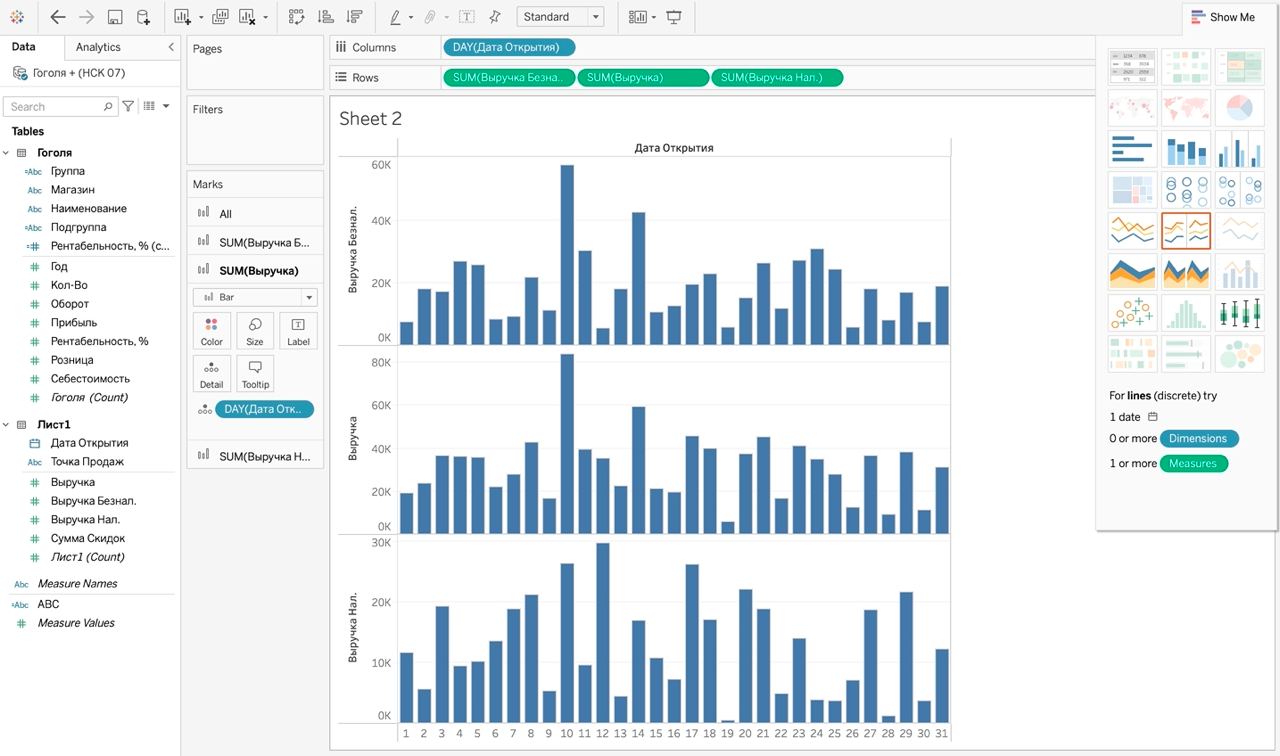
Task: Select treemap chart in Show Me
Action: point(1133,190)
